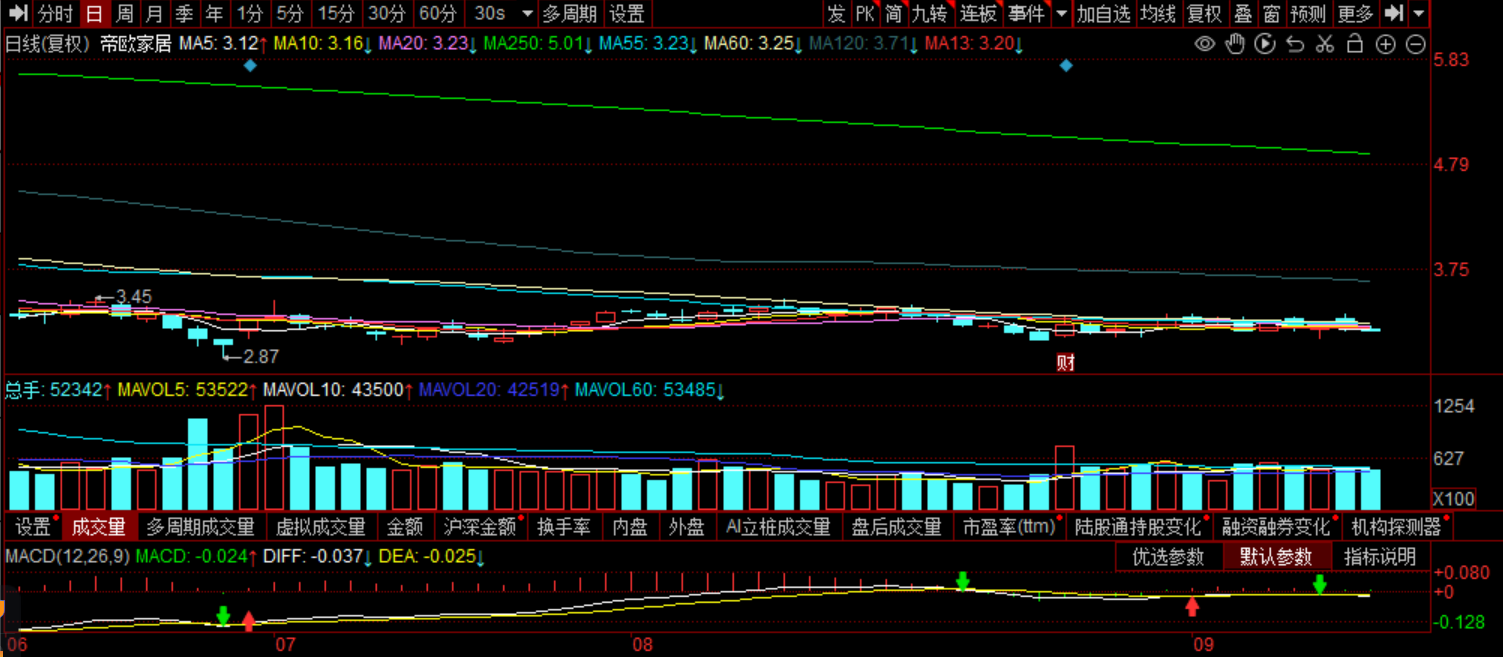
Task: Click 设置 in the indicator tab row
Action: point(33,526)
